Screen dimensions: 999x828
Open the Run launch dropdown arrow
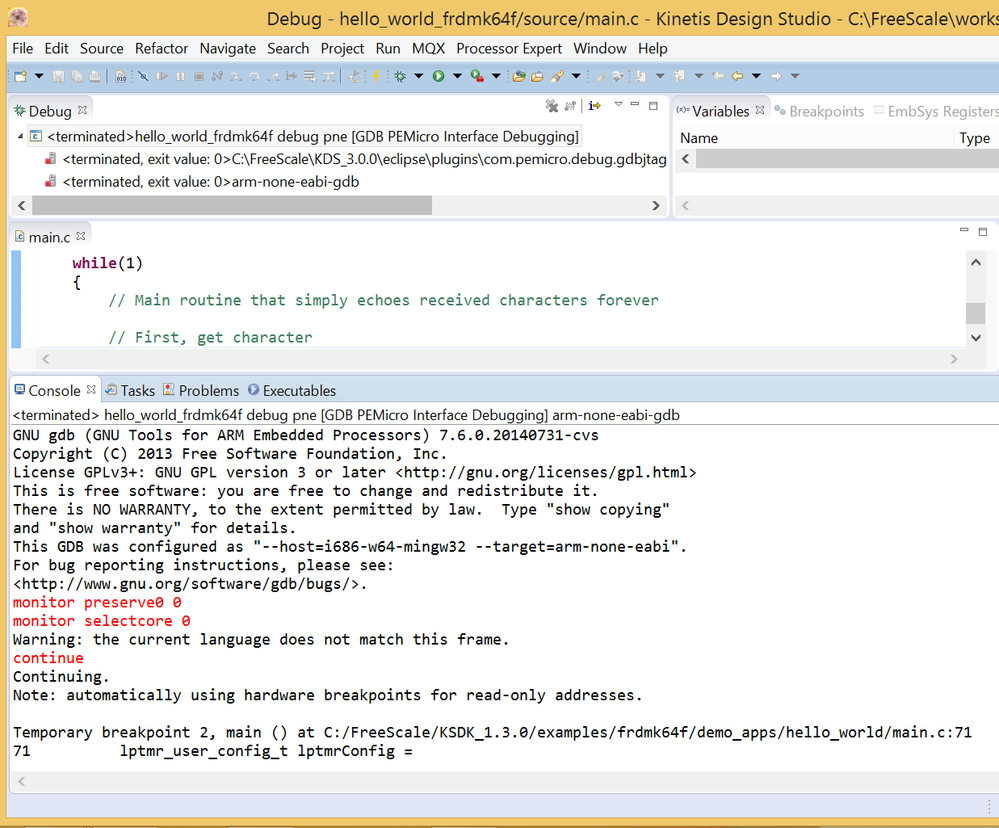pyautogui.click(x=457, y=76)
